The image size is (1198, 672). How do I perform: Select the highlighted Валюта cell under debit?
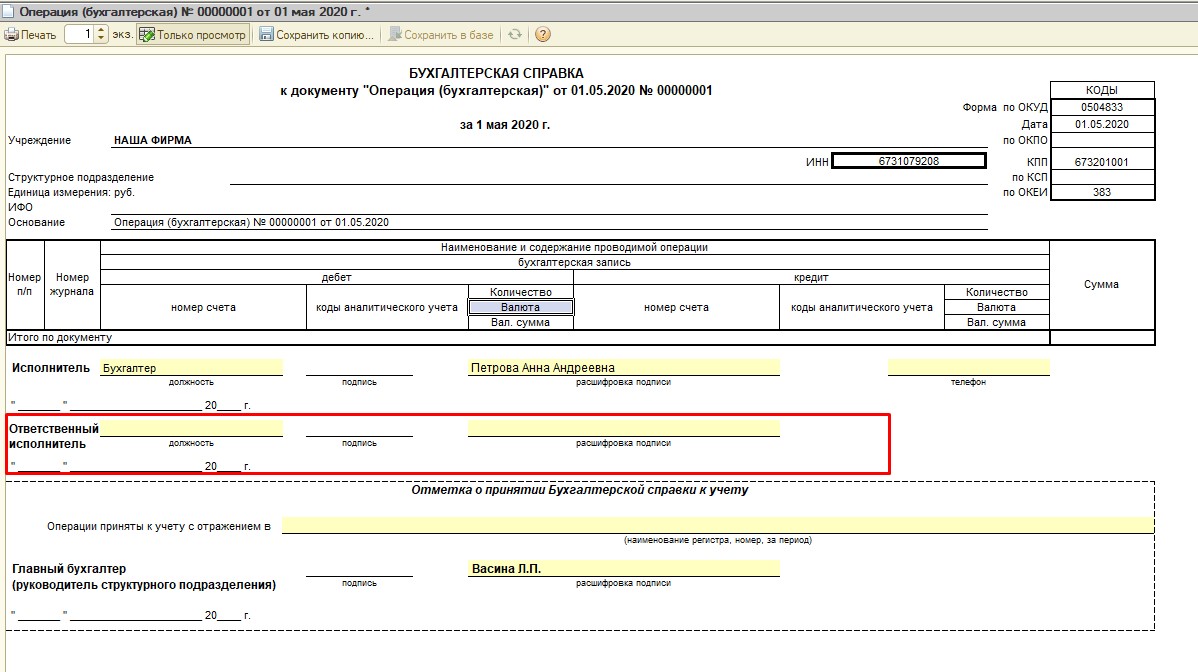tap(520, 308)
